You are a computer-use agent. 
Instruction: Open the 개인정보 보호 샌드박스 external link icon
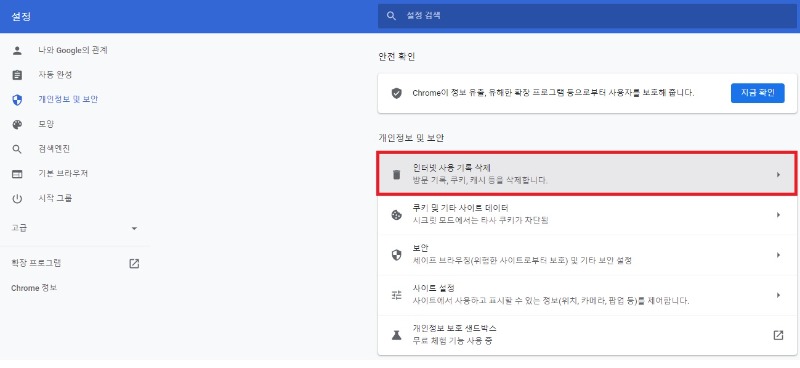778,335
